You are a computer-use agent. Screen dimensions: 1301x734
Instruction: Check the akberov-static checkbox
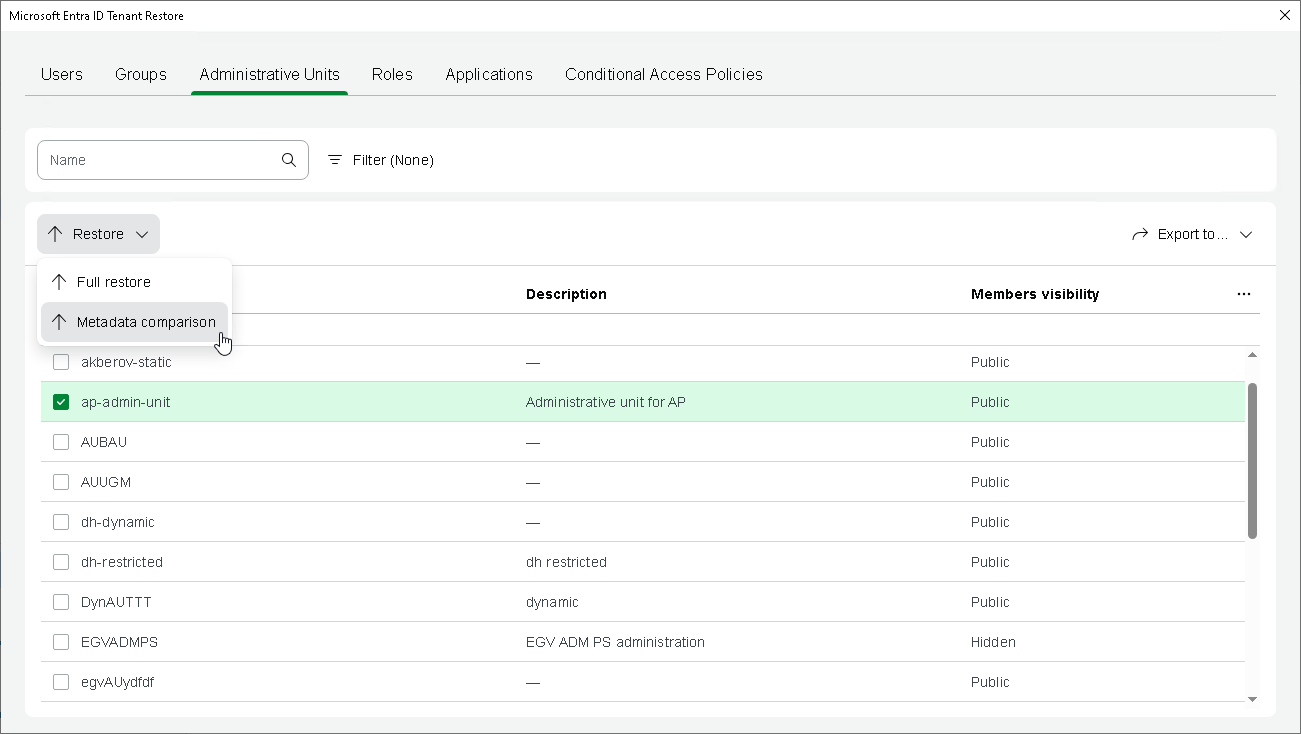pos(61,362)
